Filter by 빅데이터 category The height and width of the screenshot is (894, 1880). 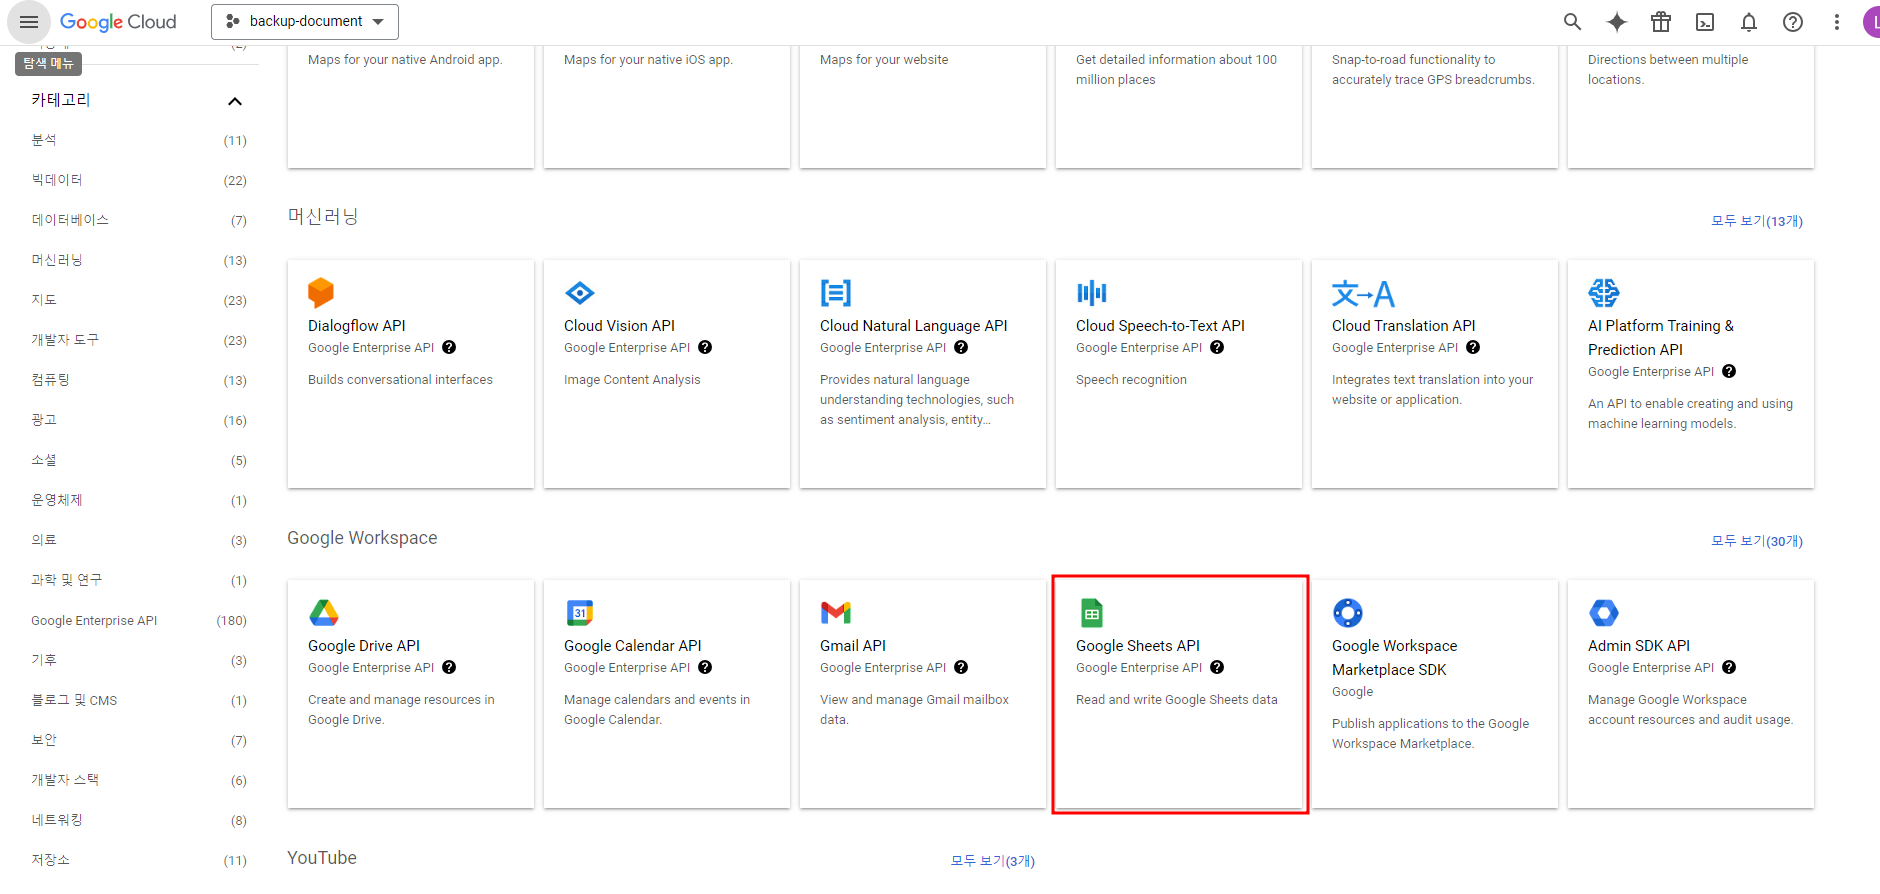click(x=139, y=180)
